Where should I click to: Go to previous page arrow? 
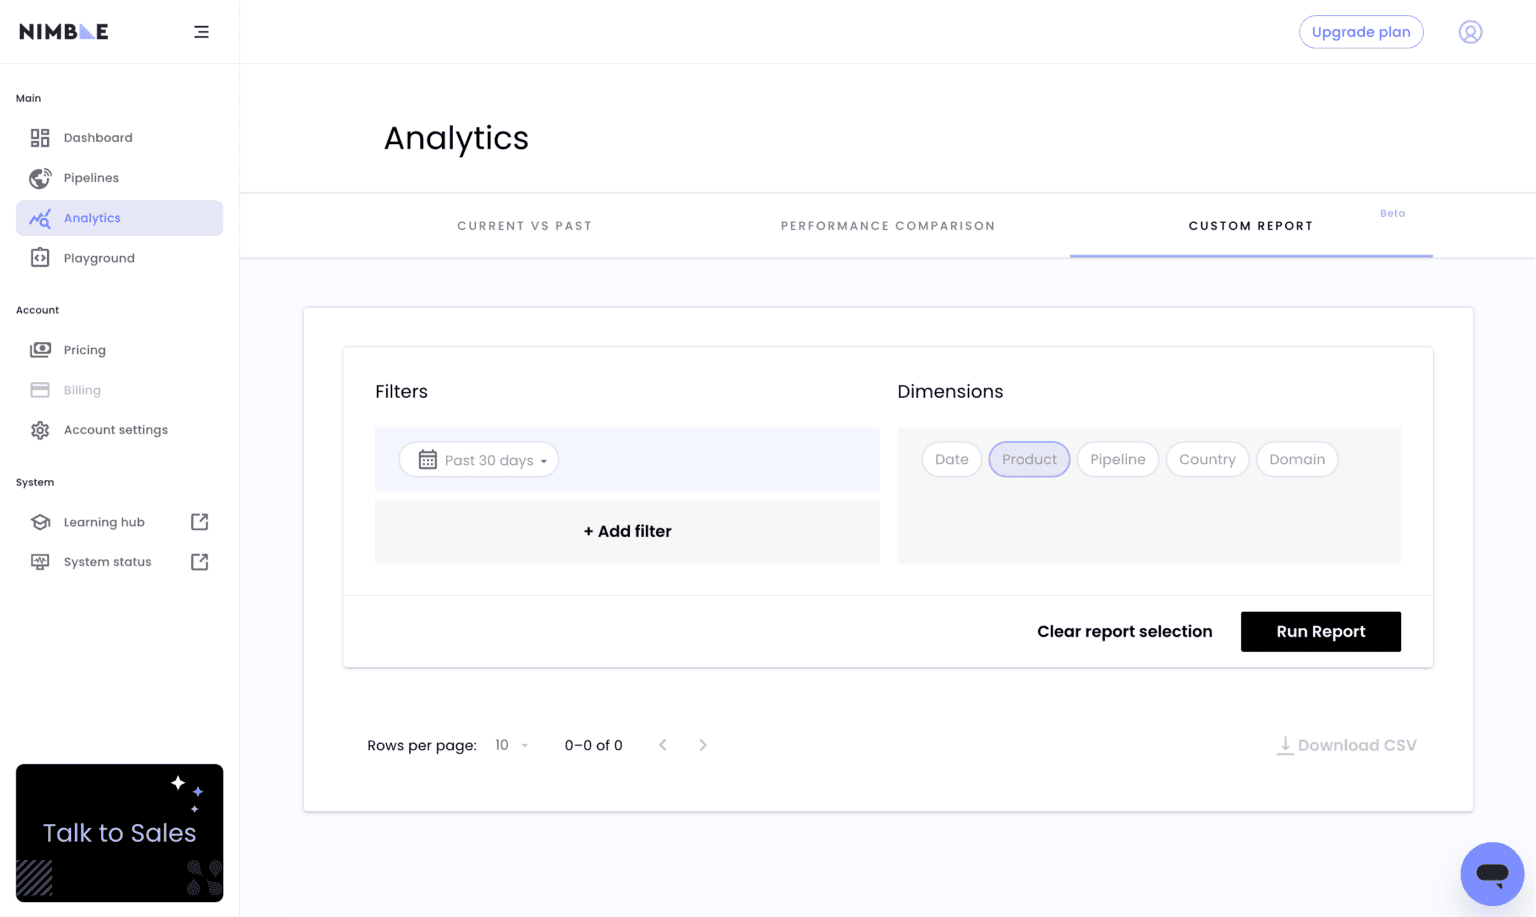(662, 745)
